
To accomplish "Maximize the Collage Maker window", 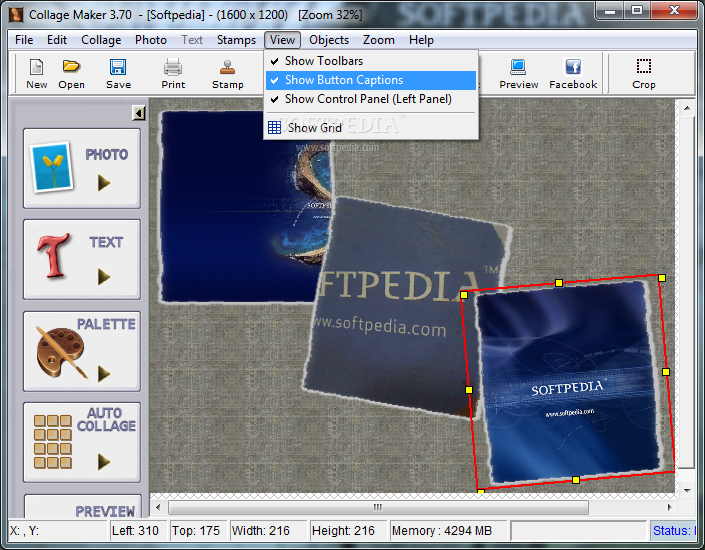I will tap(637, 10).
